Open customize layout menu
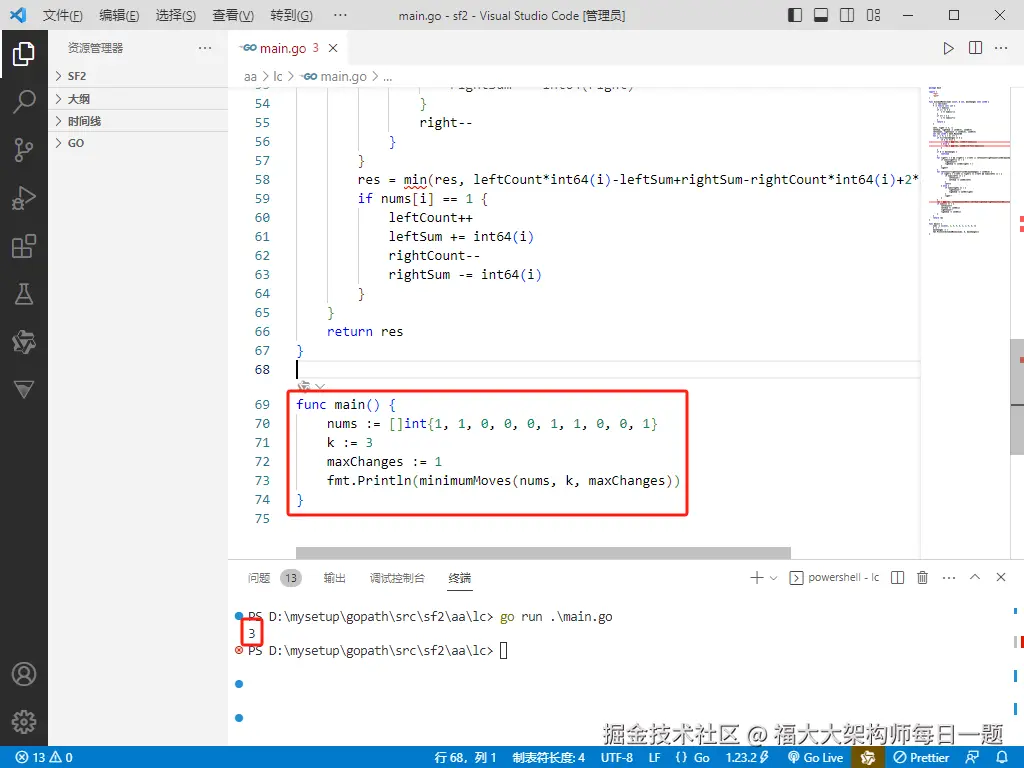This screenshot has height=768, width=1024. pyautogui.click(x=873, y=15)
